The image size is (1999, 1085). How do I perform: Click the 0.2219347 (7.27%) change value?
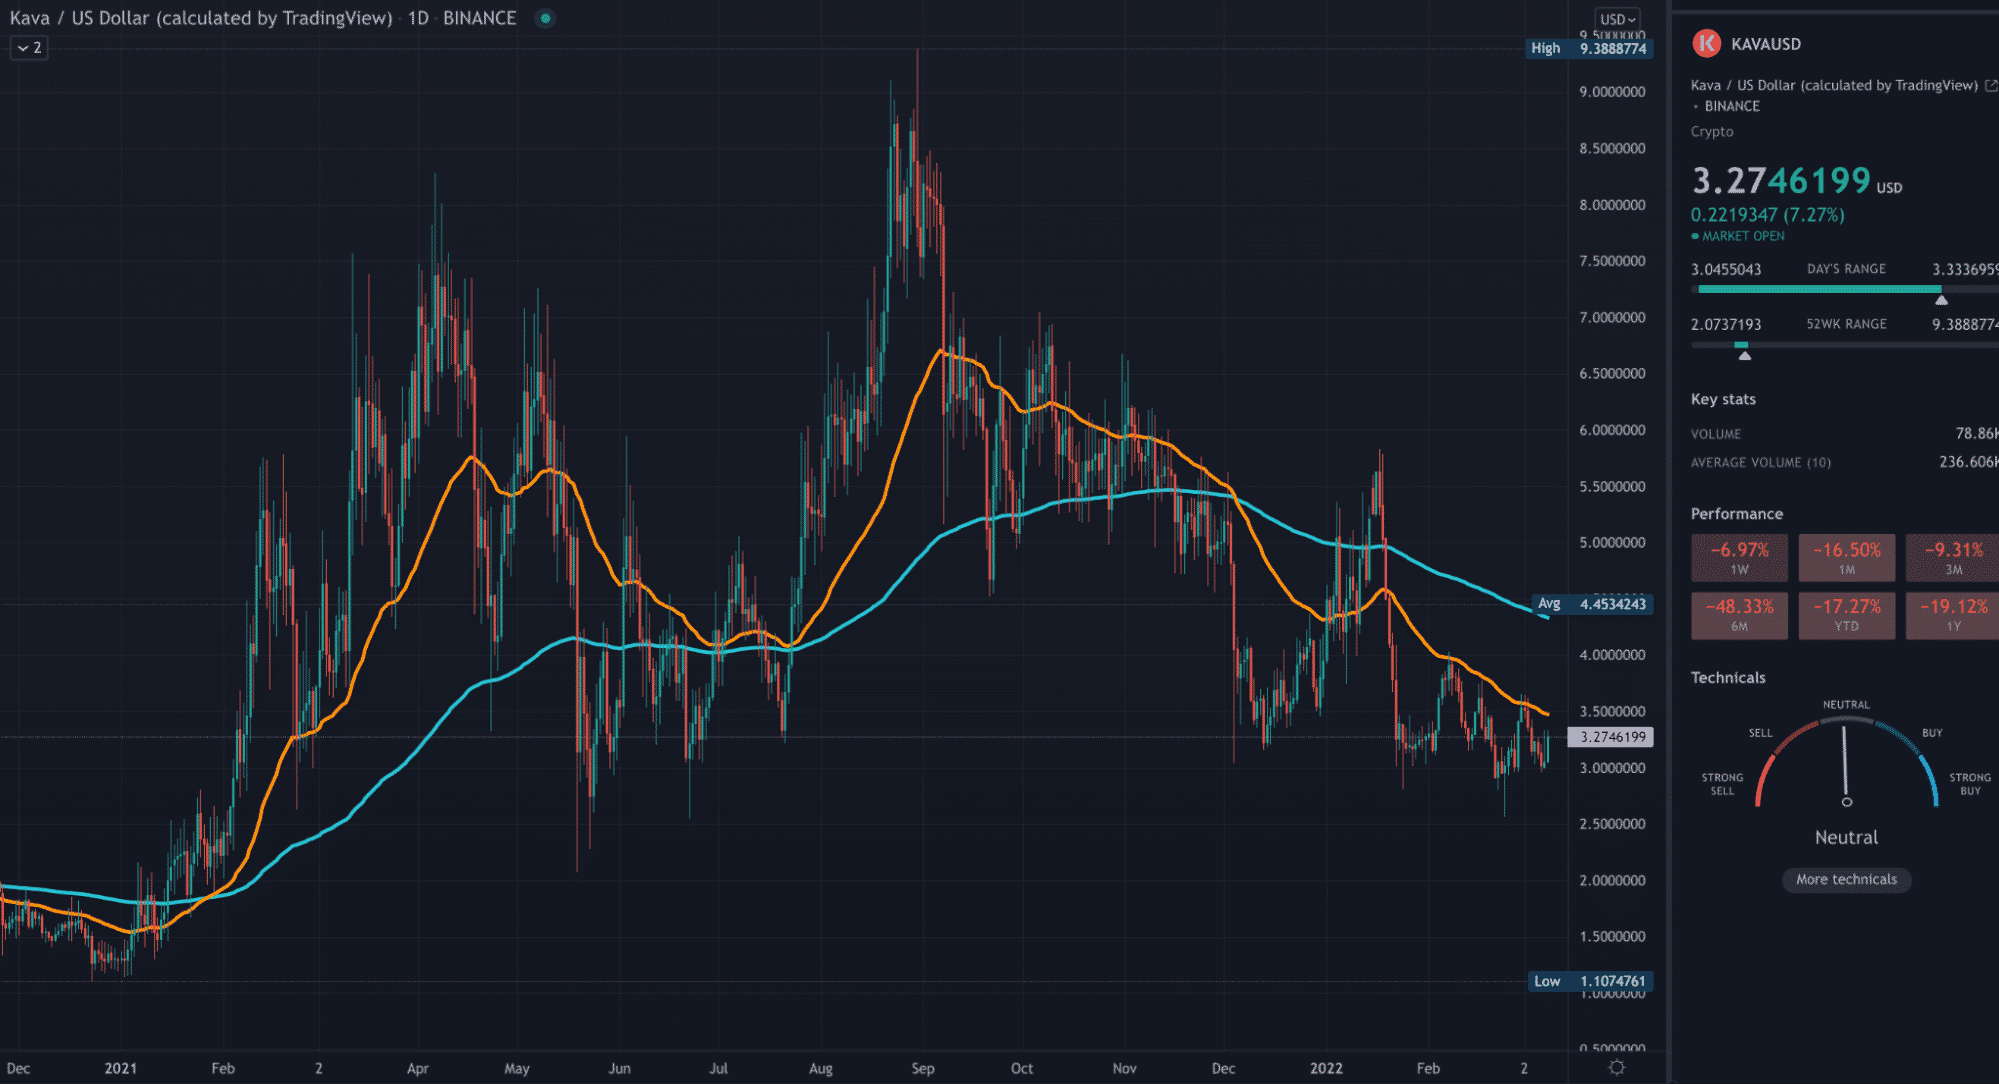[x=1767, y=215]
